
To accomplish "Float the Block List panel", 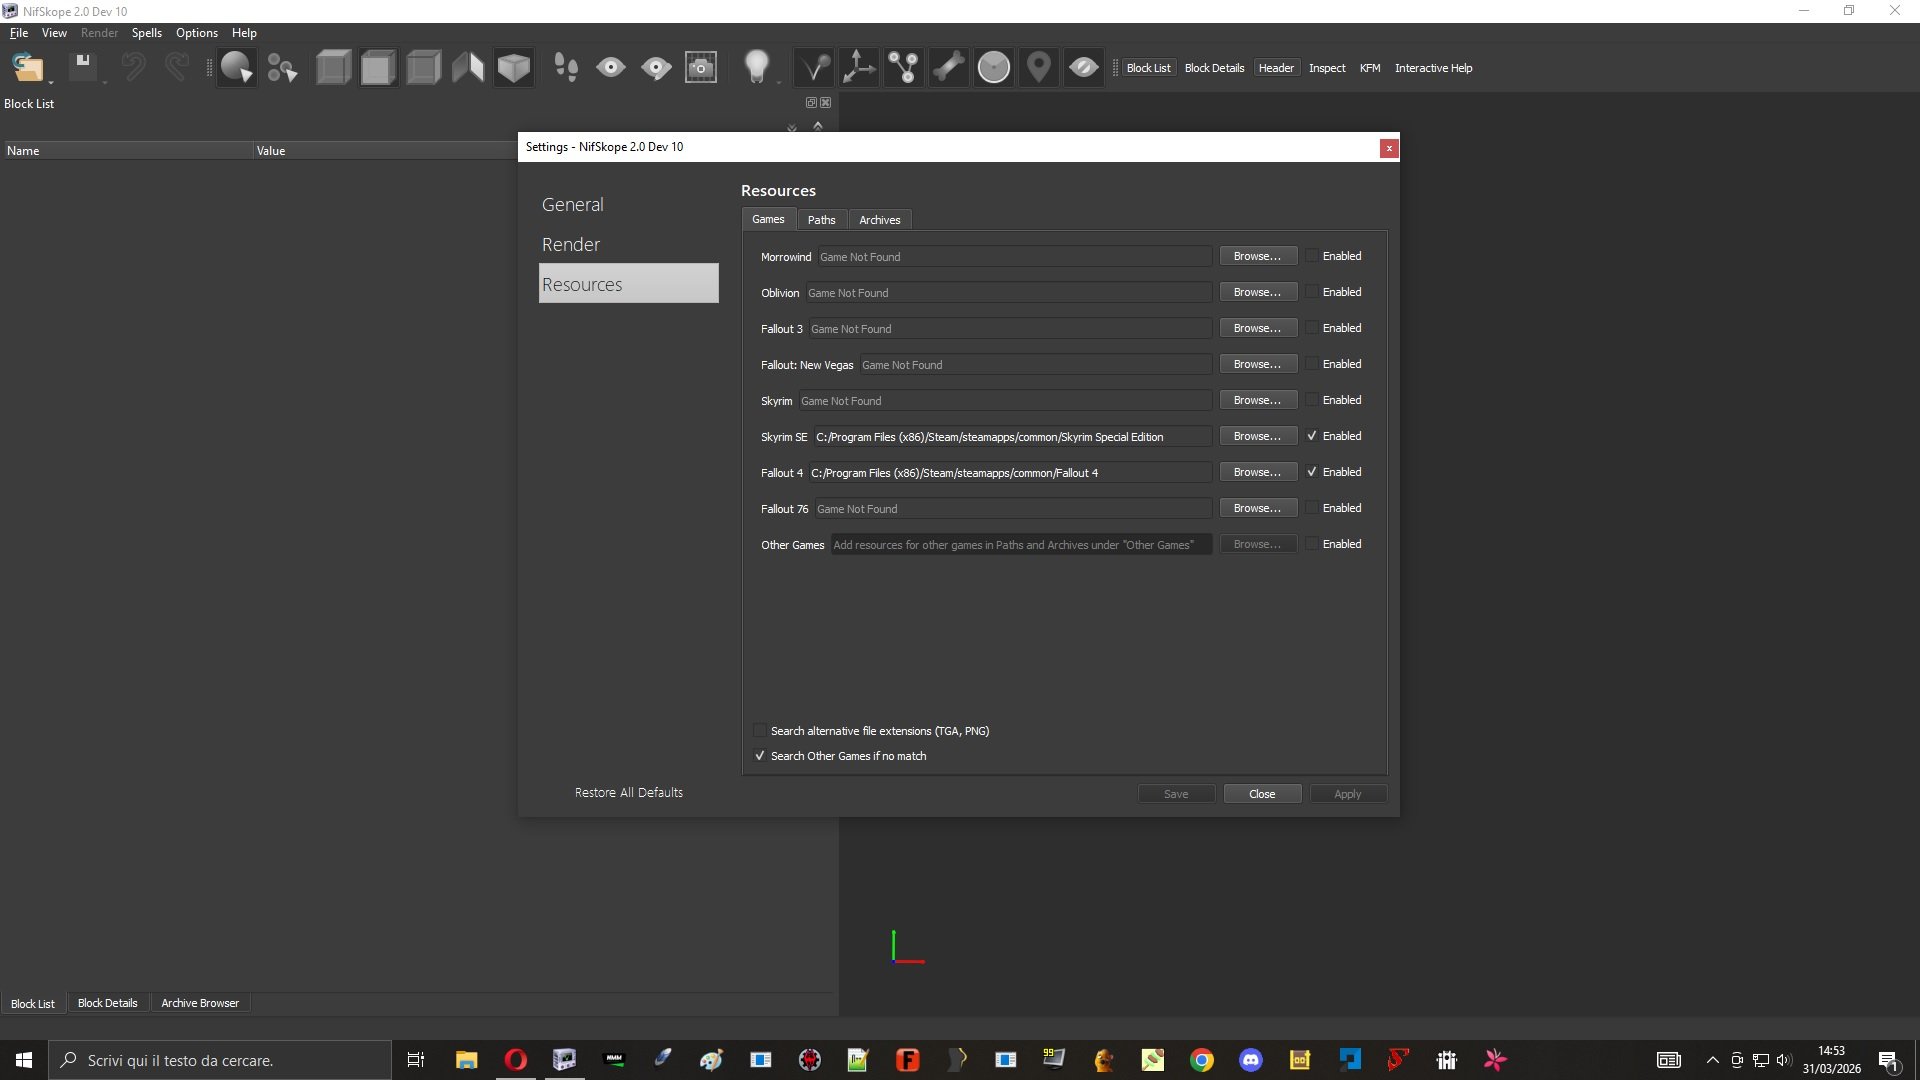I will coord(811,102).
